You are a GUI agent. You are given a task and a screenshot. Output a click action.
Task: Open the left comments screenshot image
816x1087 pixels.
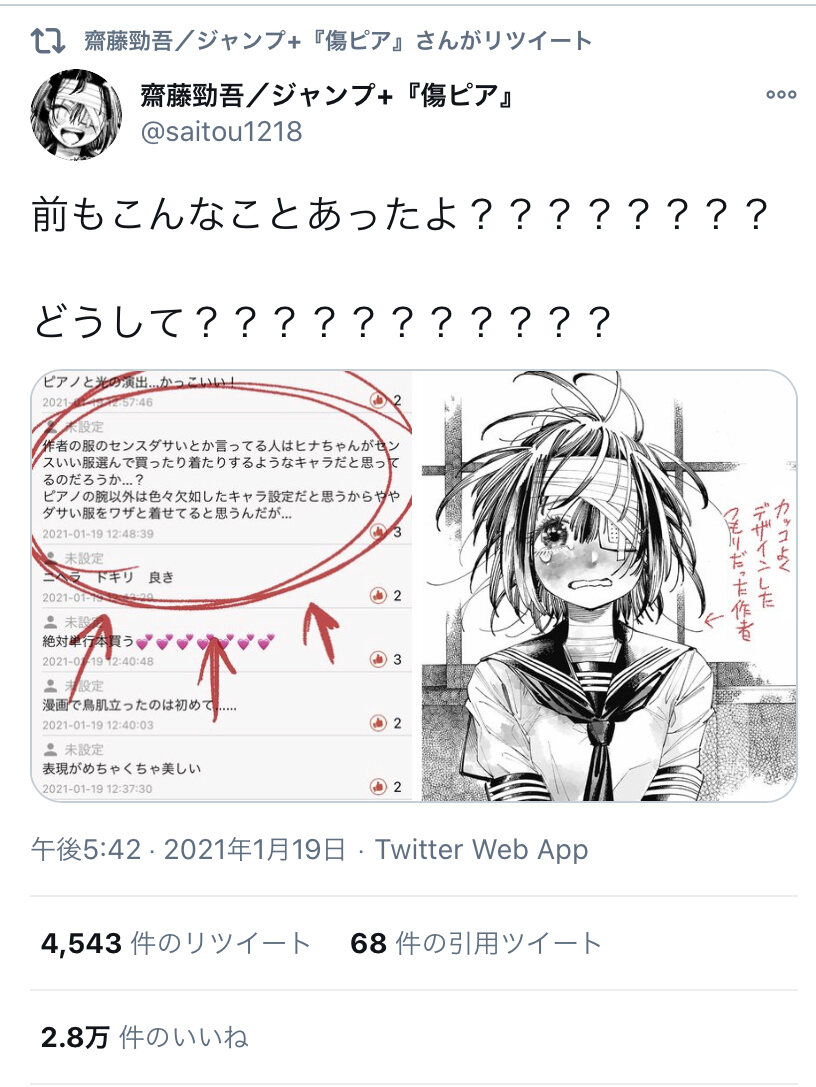(x=222, y=586)
